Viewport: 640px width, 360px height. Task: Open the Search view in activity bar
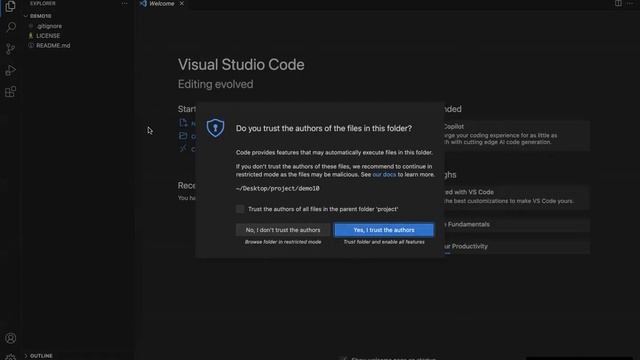(11, 27)
